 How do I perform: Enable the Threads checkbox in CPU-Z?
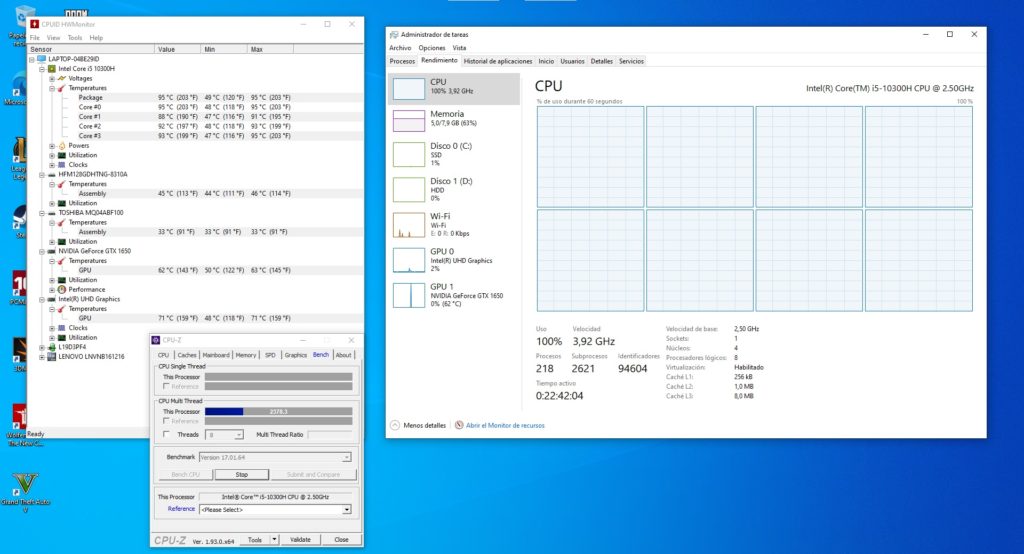166,435
